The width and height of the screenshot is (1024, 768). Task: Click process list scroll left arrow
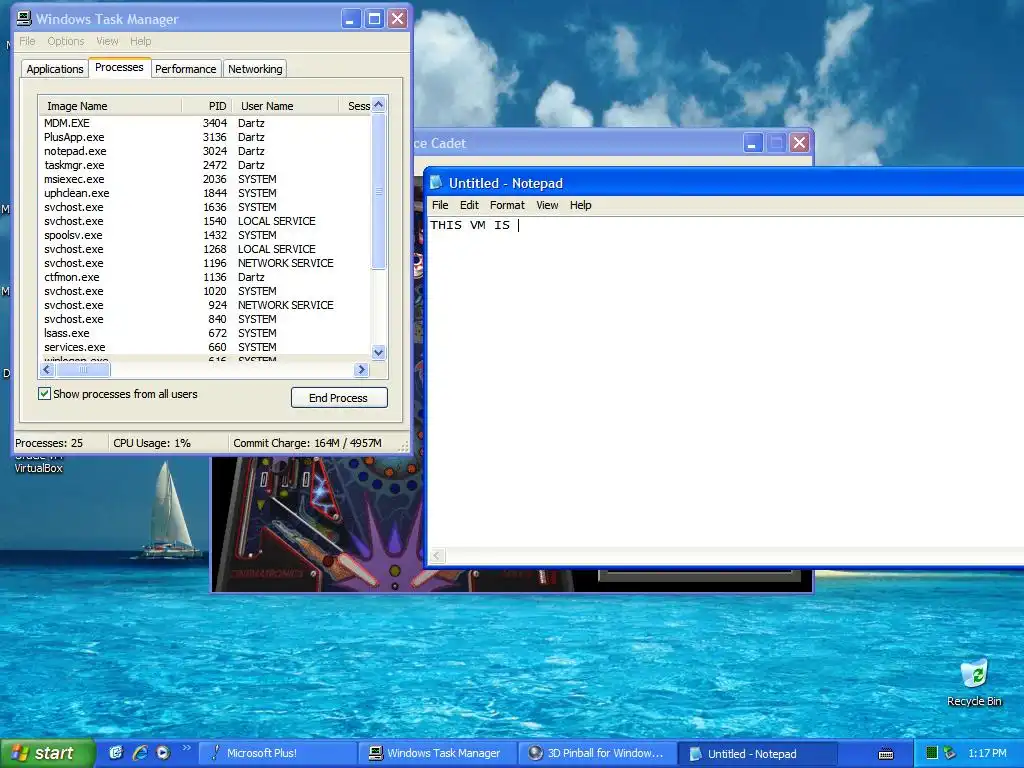click(x=47, y=370)
